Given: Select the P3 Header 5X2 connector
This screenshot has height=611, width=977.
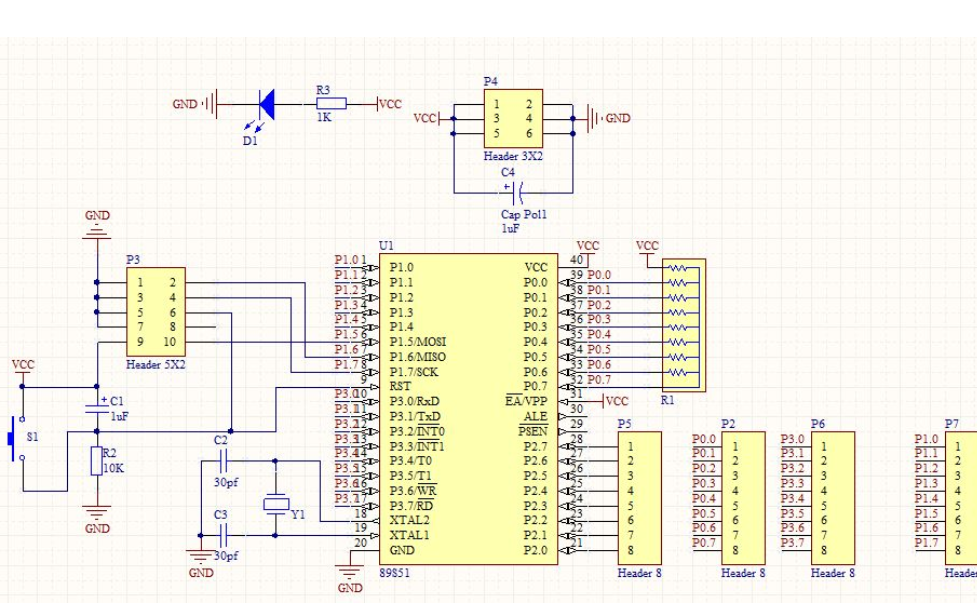Looking at the screenshot, I should [155, 312].
